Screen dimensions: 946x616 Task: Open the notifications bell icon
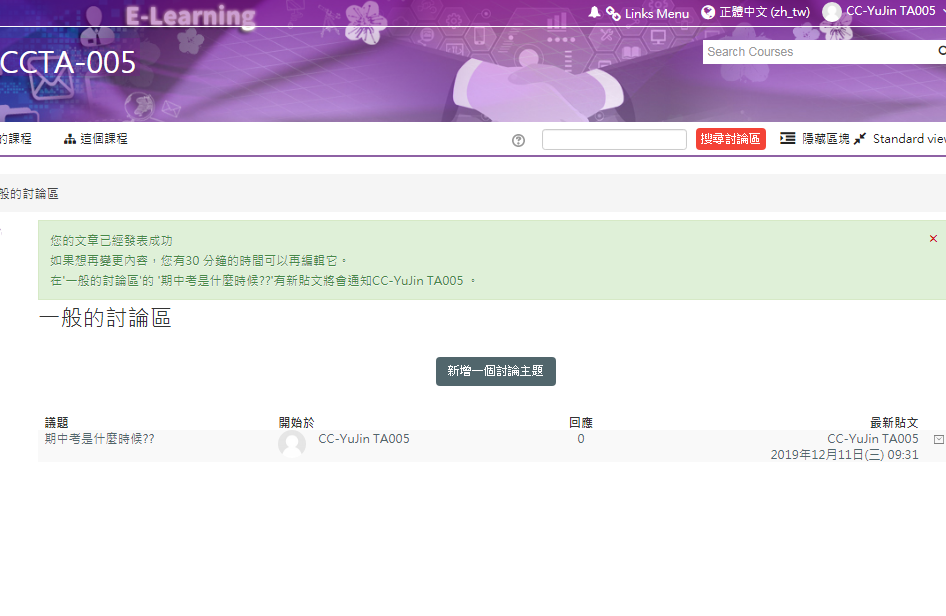(595, 13)
